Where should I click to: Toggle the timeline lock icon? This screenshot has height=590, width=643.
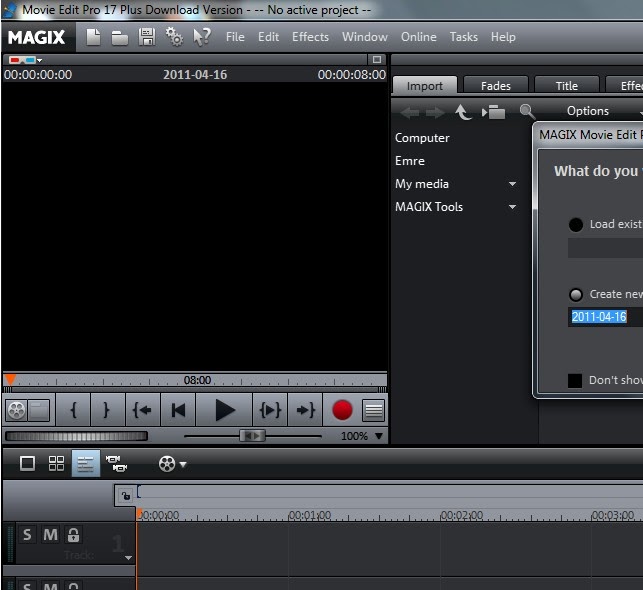click(125, 496)
